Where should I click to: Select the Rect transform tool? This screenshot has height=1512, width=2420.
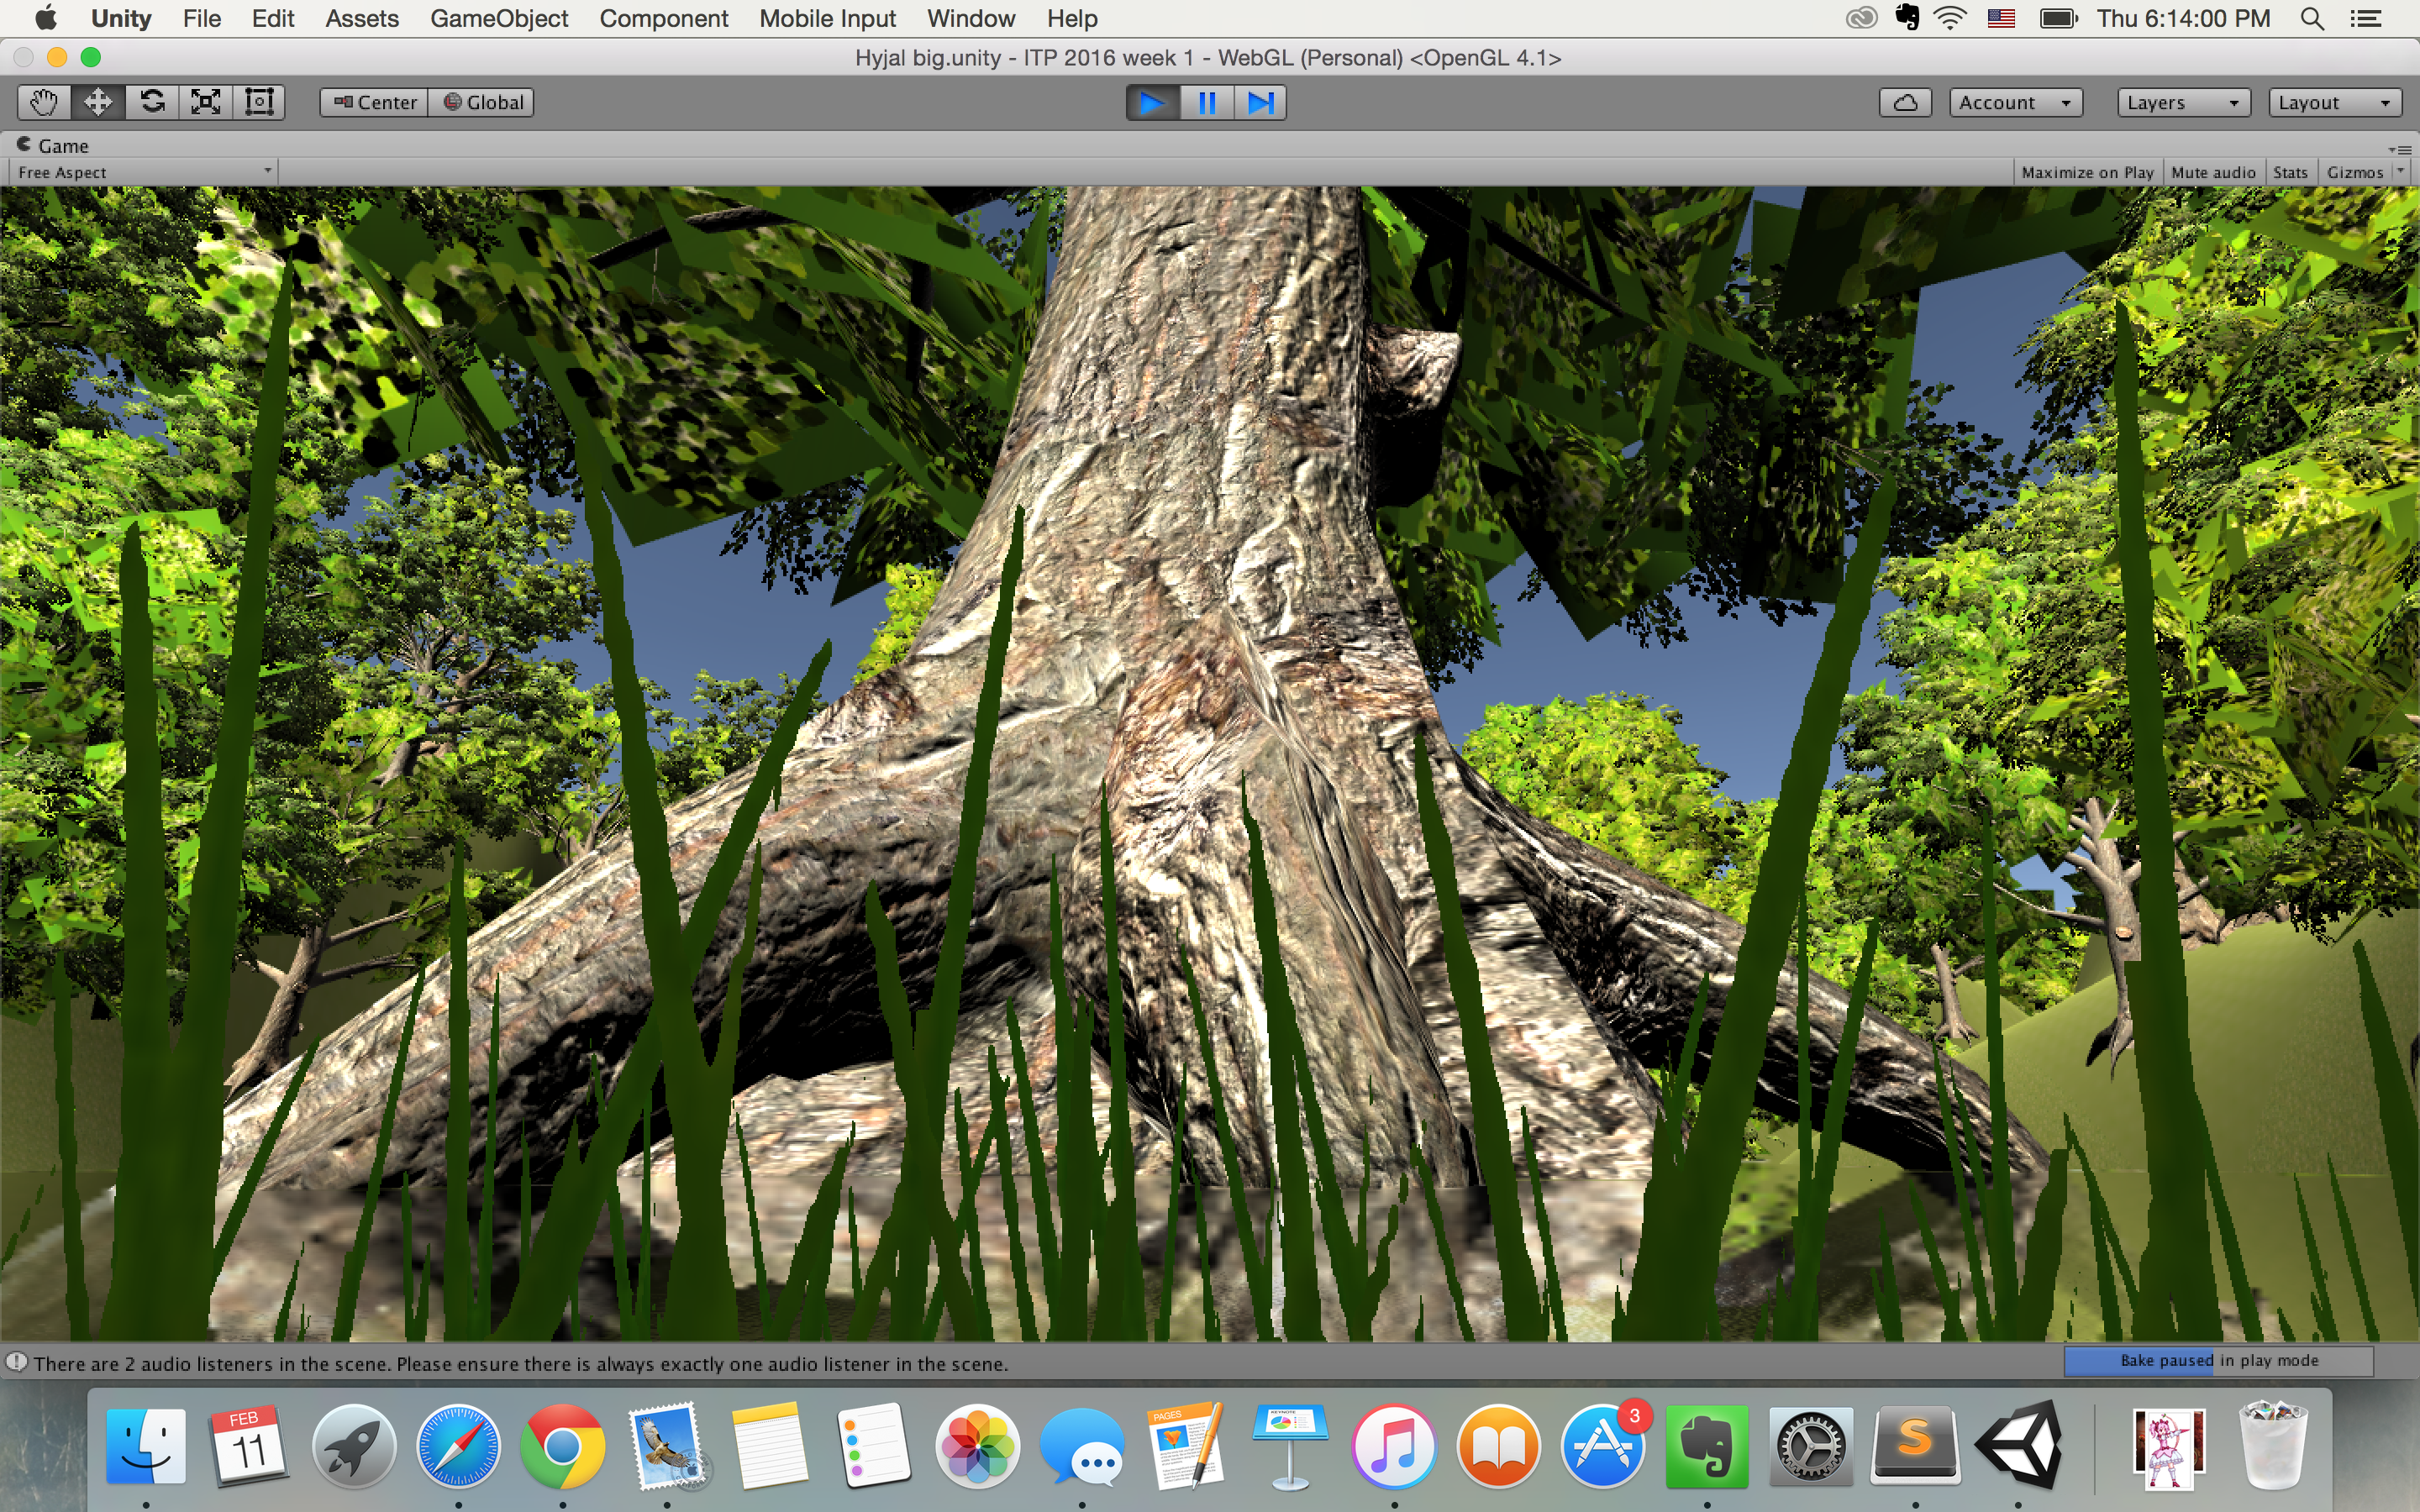259,102
